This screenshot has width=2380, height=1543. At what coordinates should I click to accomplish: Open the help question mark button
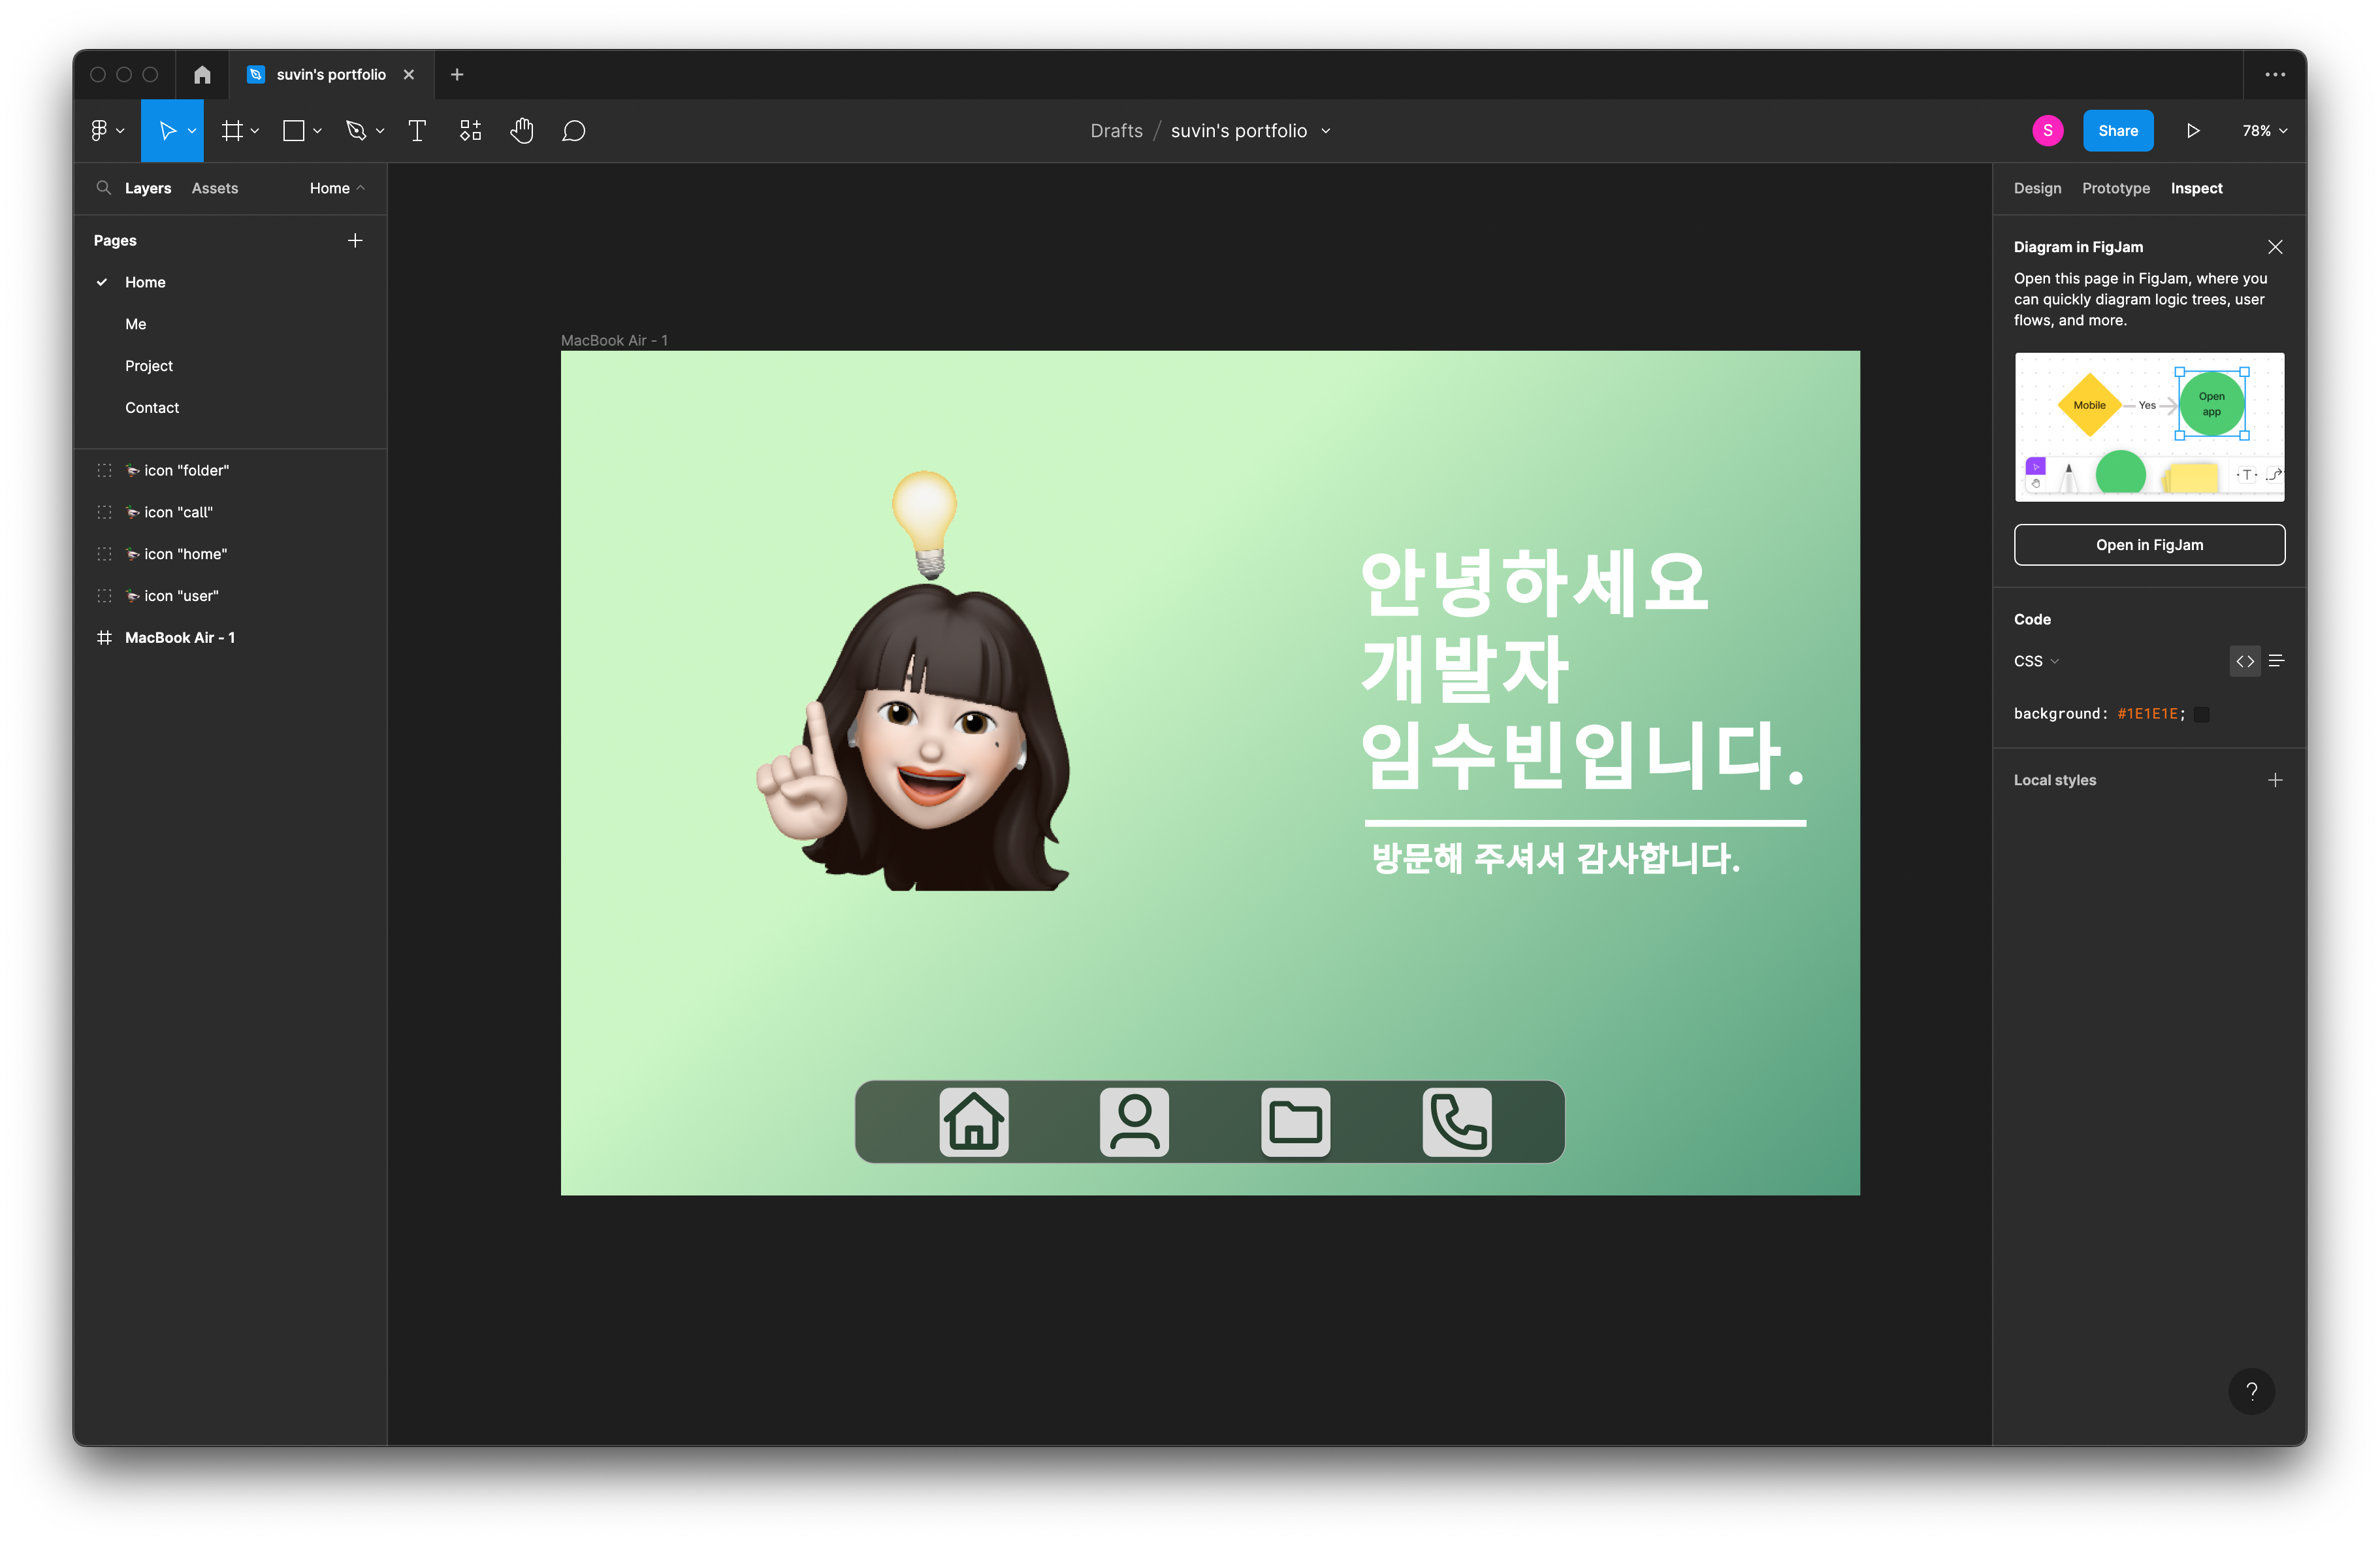click(2251, 1391)
